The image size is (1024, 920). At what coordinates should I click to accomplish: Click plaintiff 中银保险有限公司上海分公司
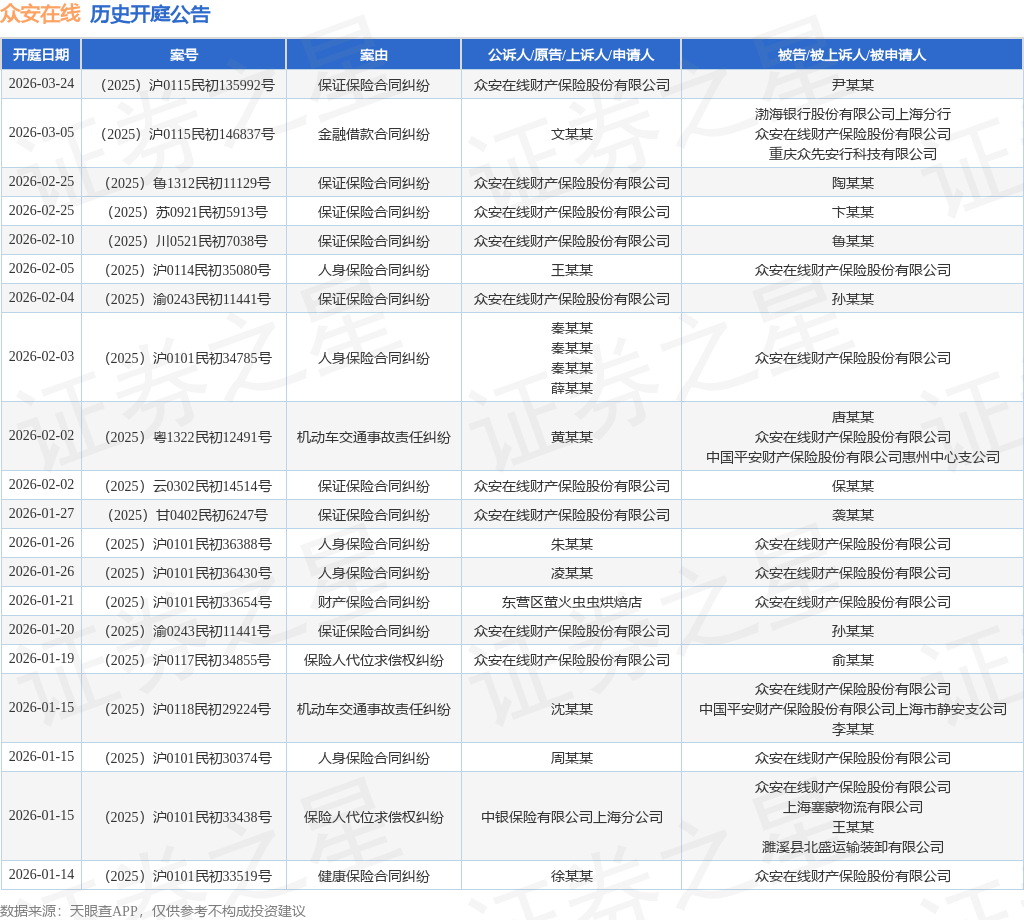point(571,817)
